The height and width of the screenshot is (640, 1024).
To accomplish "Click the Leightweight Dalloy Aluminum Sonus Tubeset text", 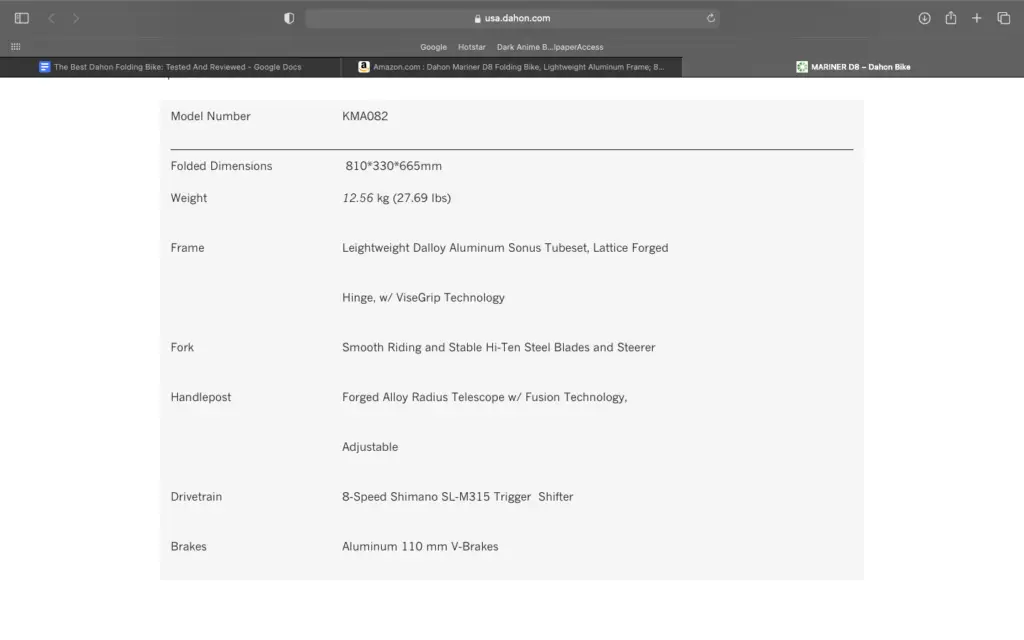I will click(505, 248).
